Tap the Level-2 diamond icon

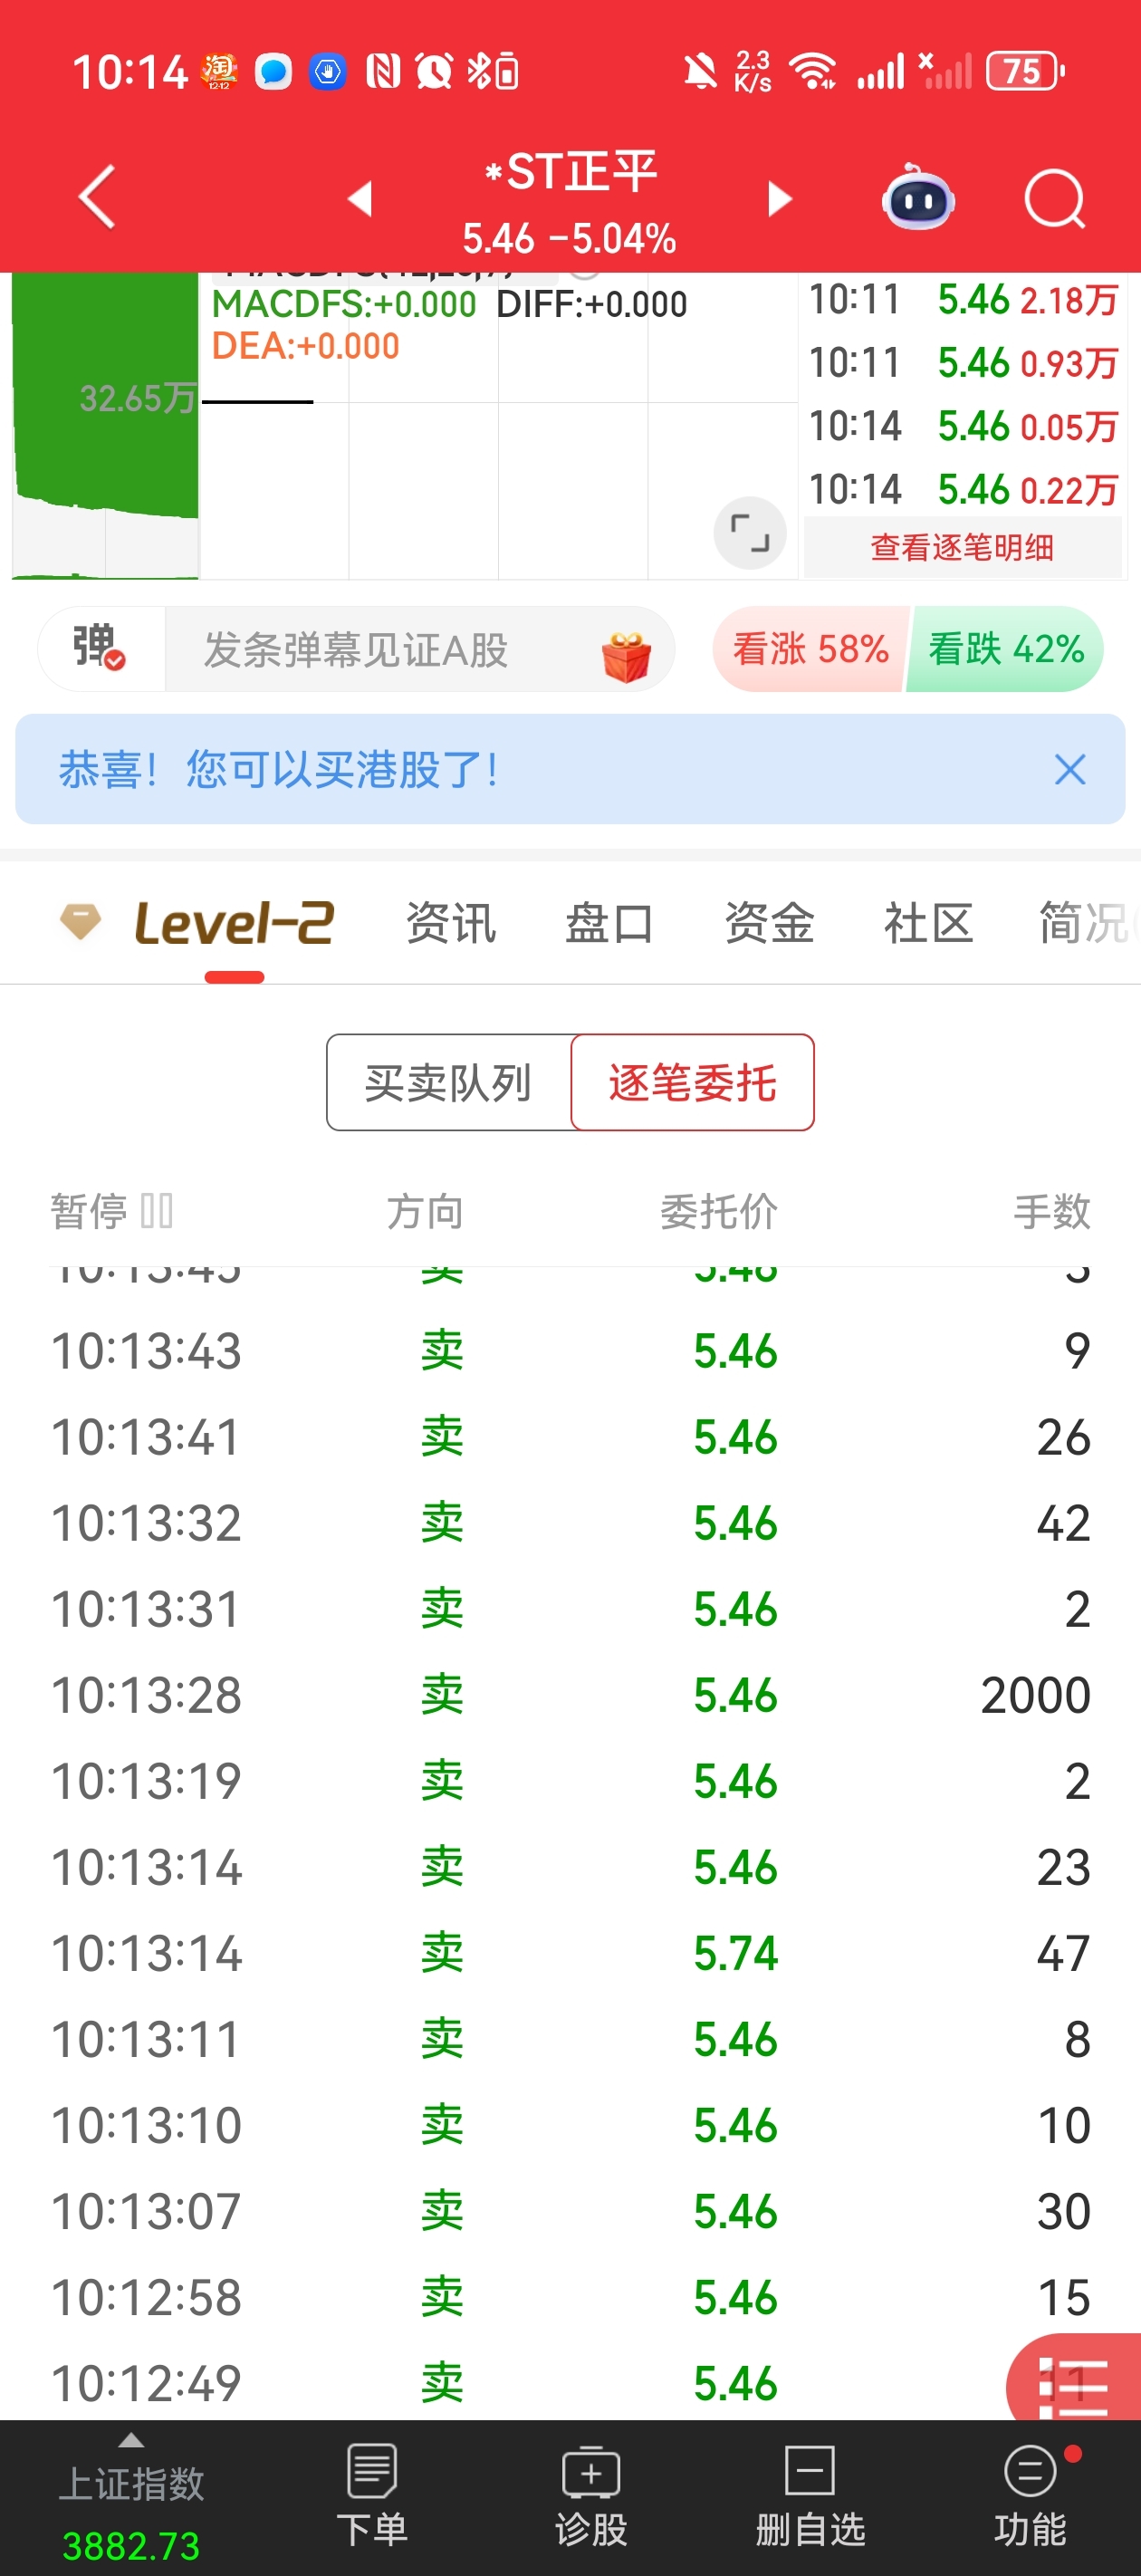coord(81,920)
